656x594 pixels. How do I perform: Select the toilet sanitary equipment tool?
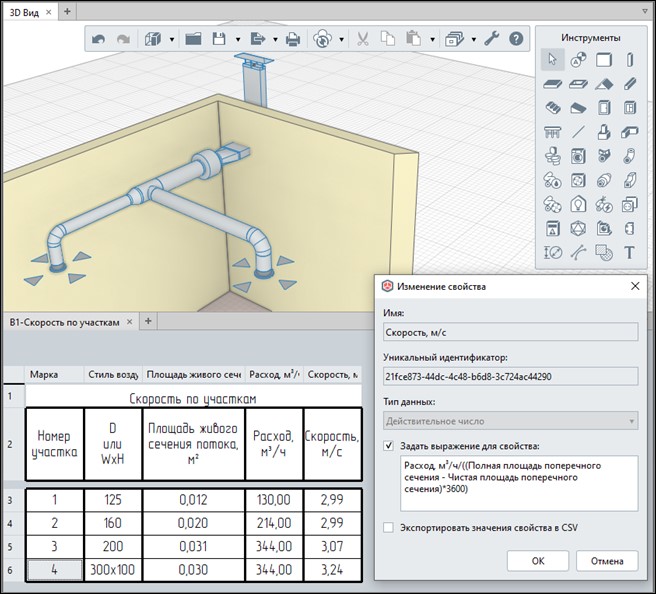click(x=553, y=156)
